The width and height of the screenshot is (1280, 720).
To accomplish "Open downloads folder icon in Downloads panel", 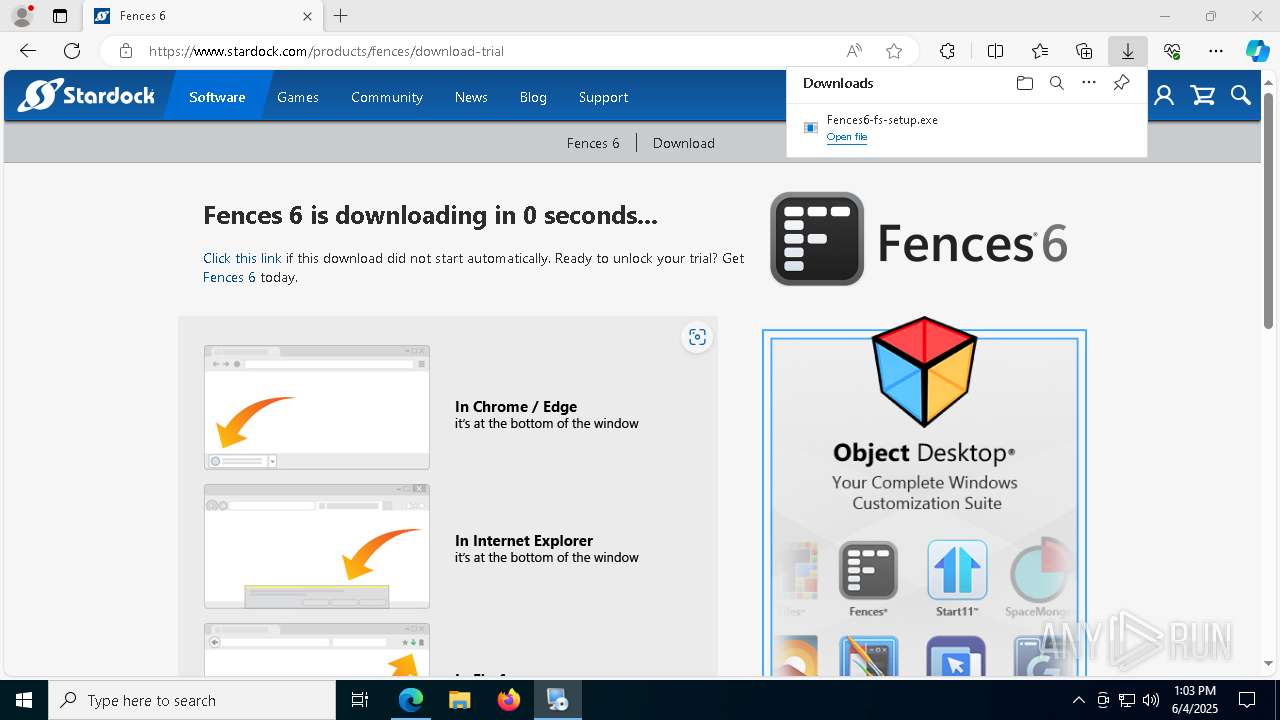I will click(1024, 83).
